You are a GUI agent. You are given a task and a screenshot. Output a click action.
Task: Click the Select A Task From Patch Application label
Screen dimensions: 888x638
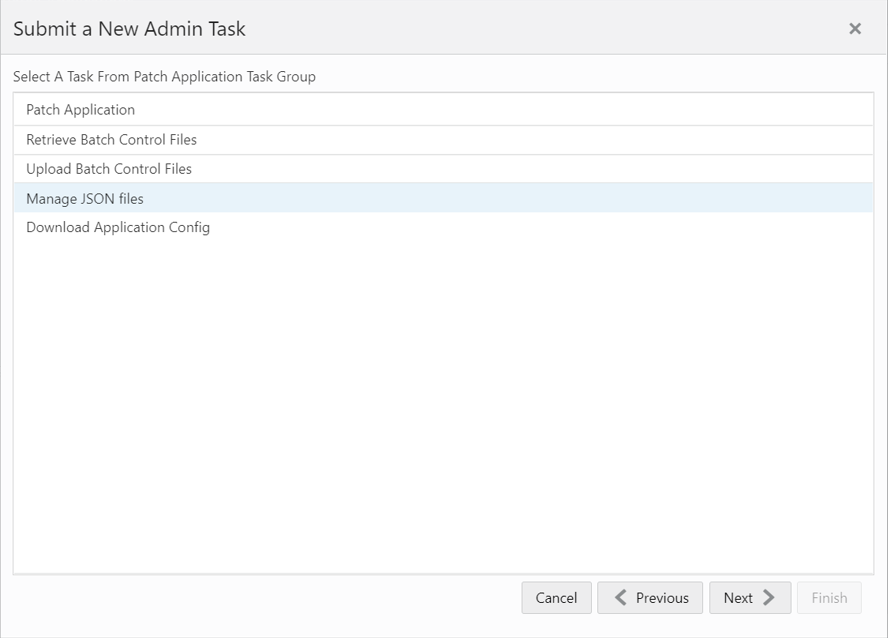[164, 76]
